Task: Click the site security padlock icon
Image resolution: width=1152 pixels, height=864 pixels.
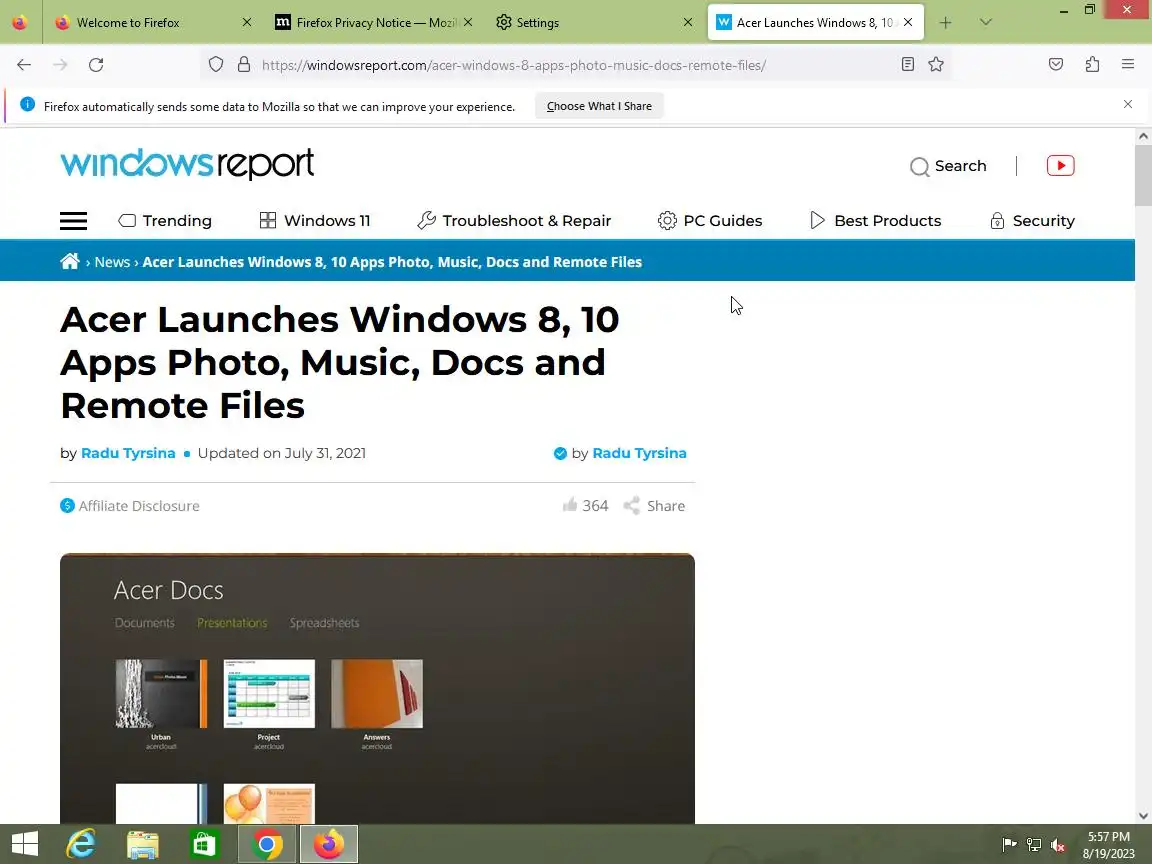Action: (244, 65)
